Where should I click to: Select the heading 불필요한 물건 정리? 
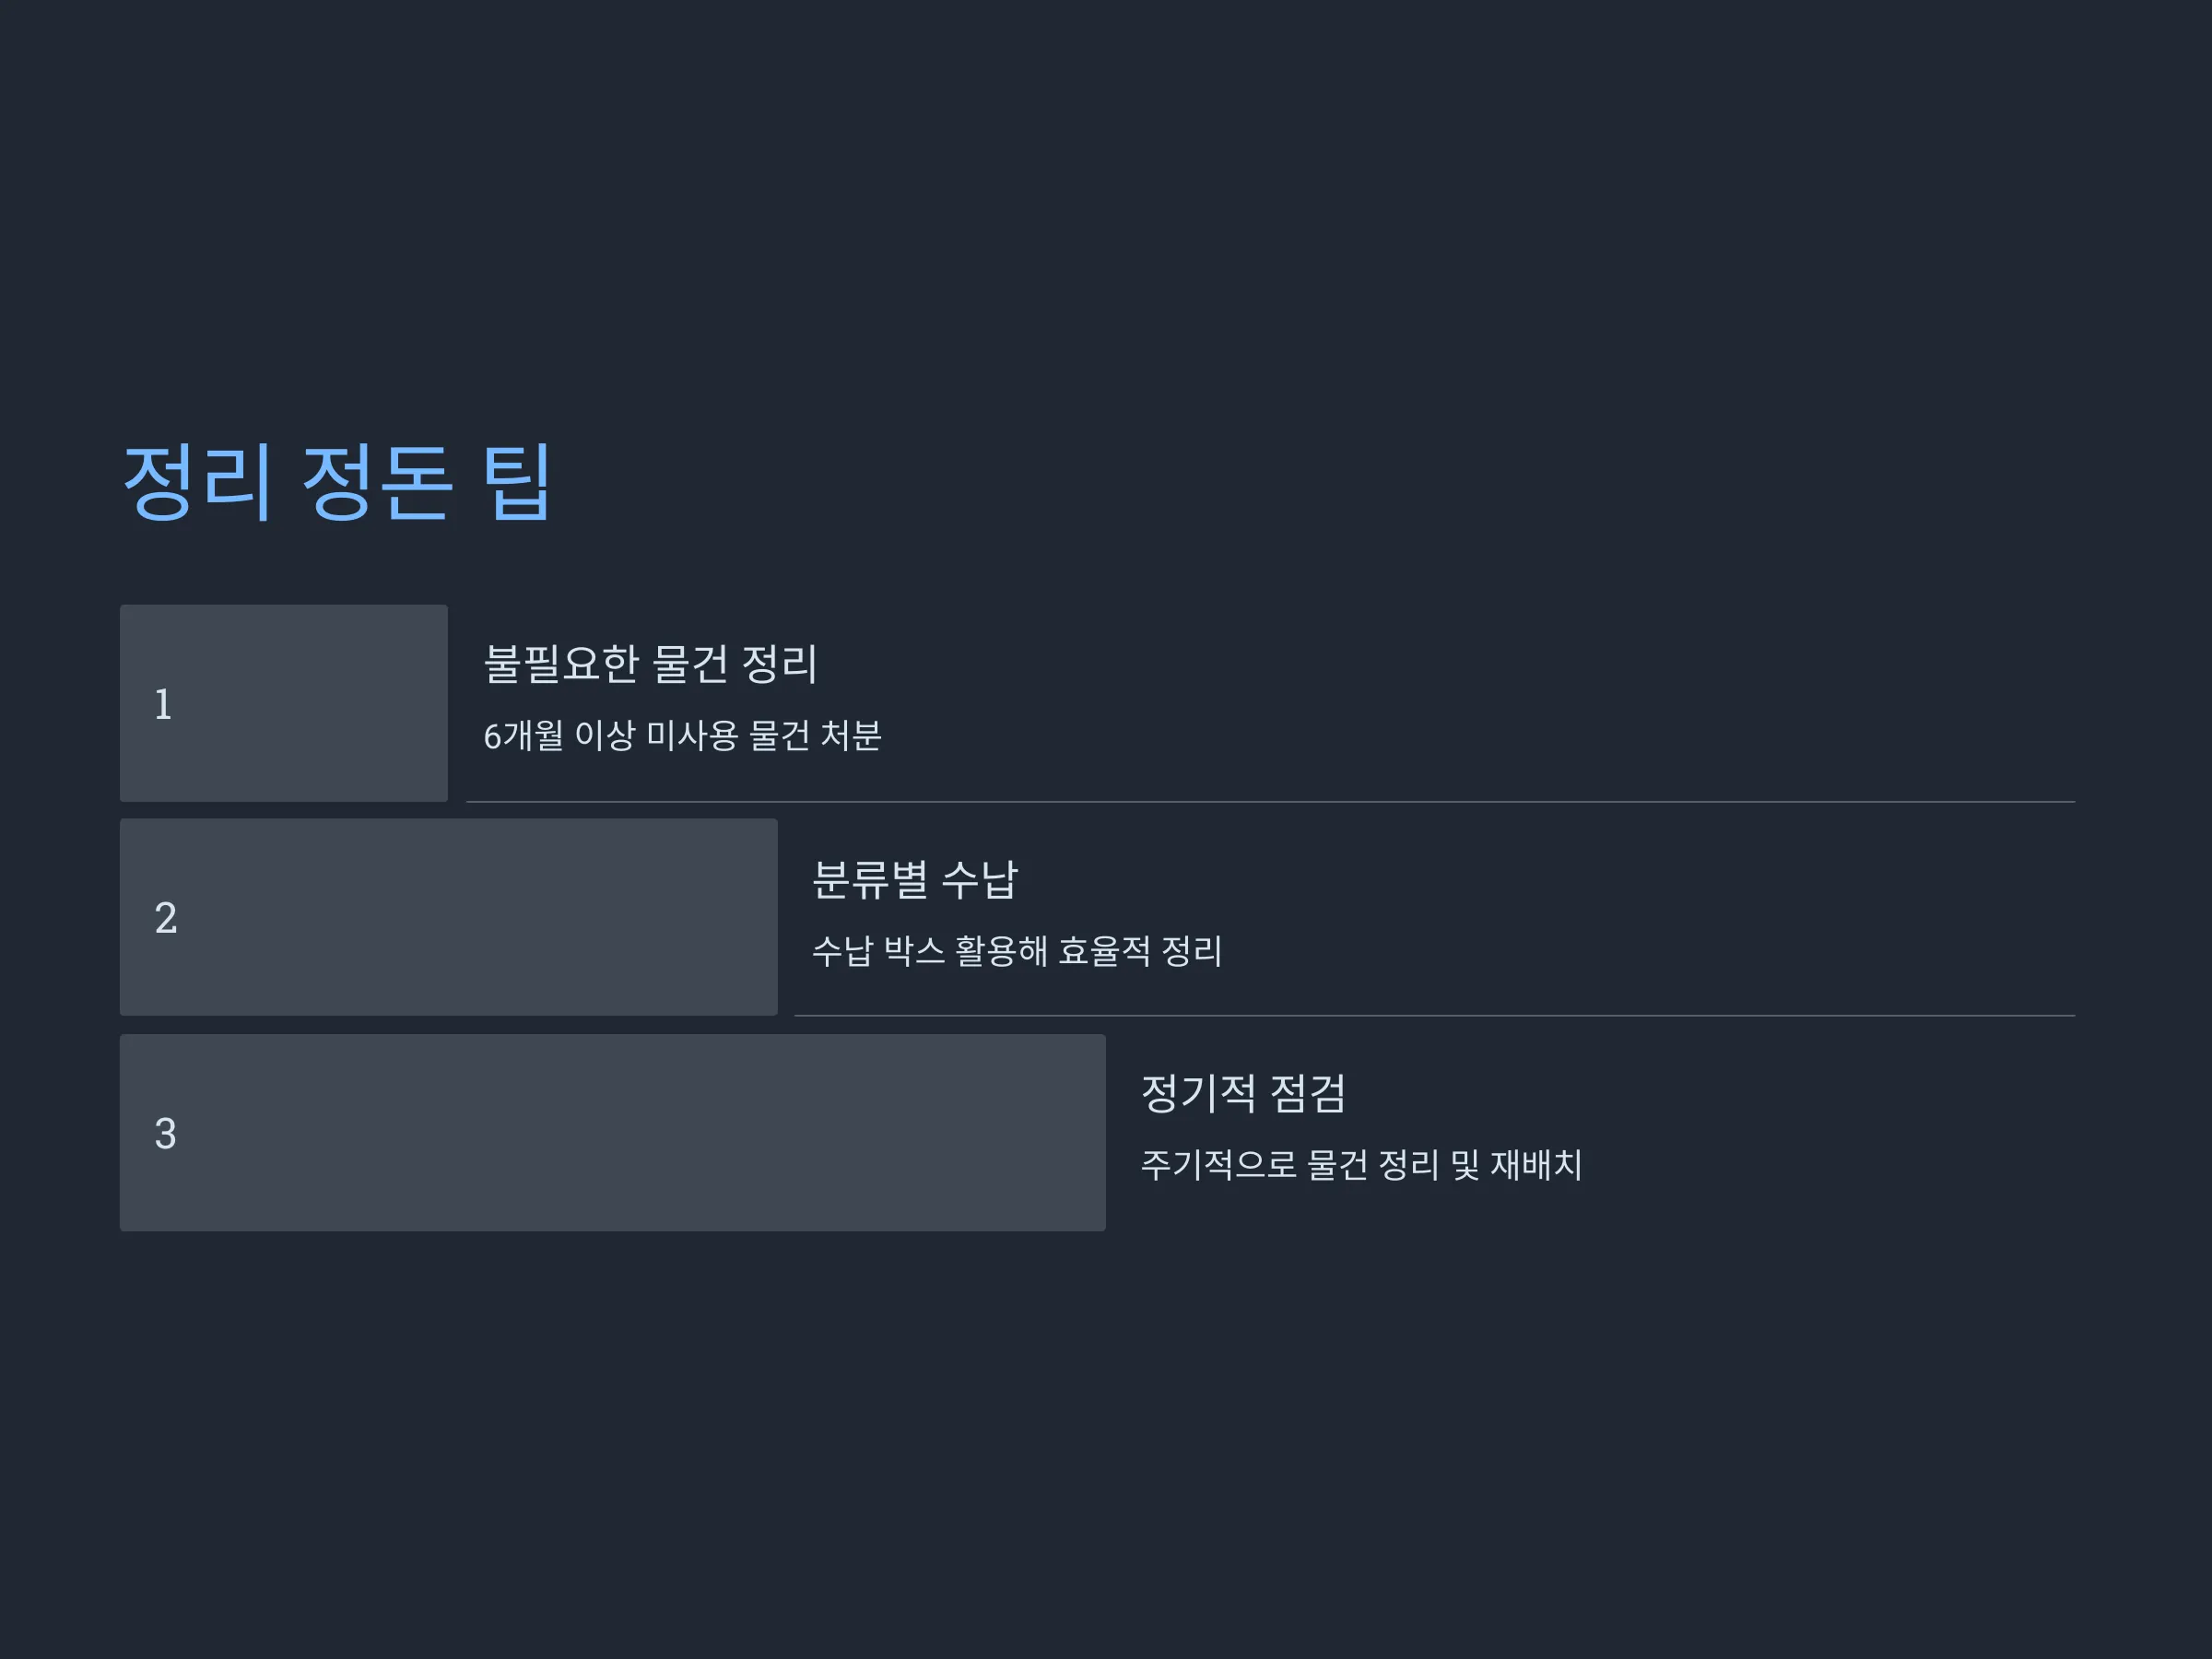click(x=651, y=664)
